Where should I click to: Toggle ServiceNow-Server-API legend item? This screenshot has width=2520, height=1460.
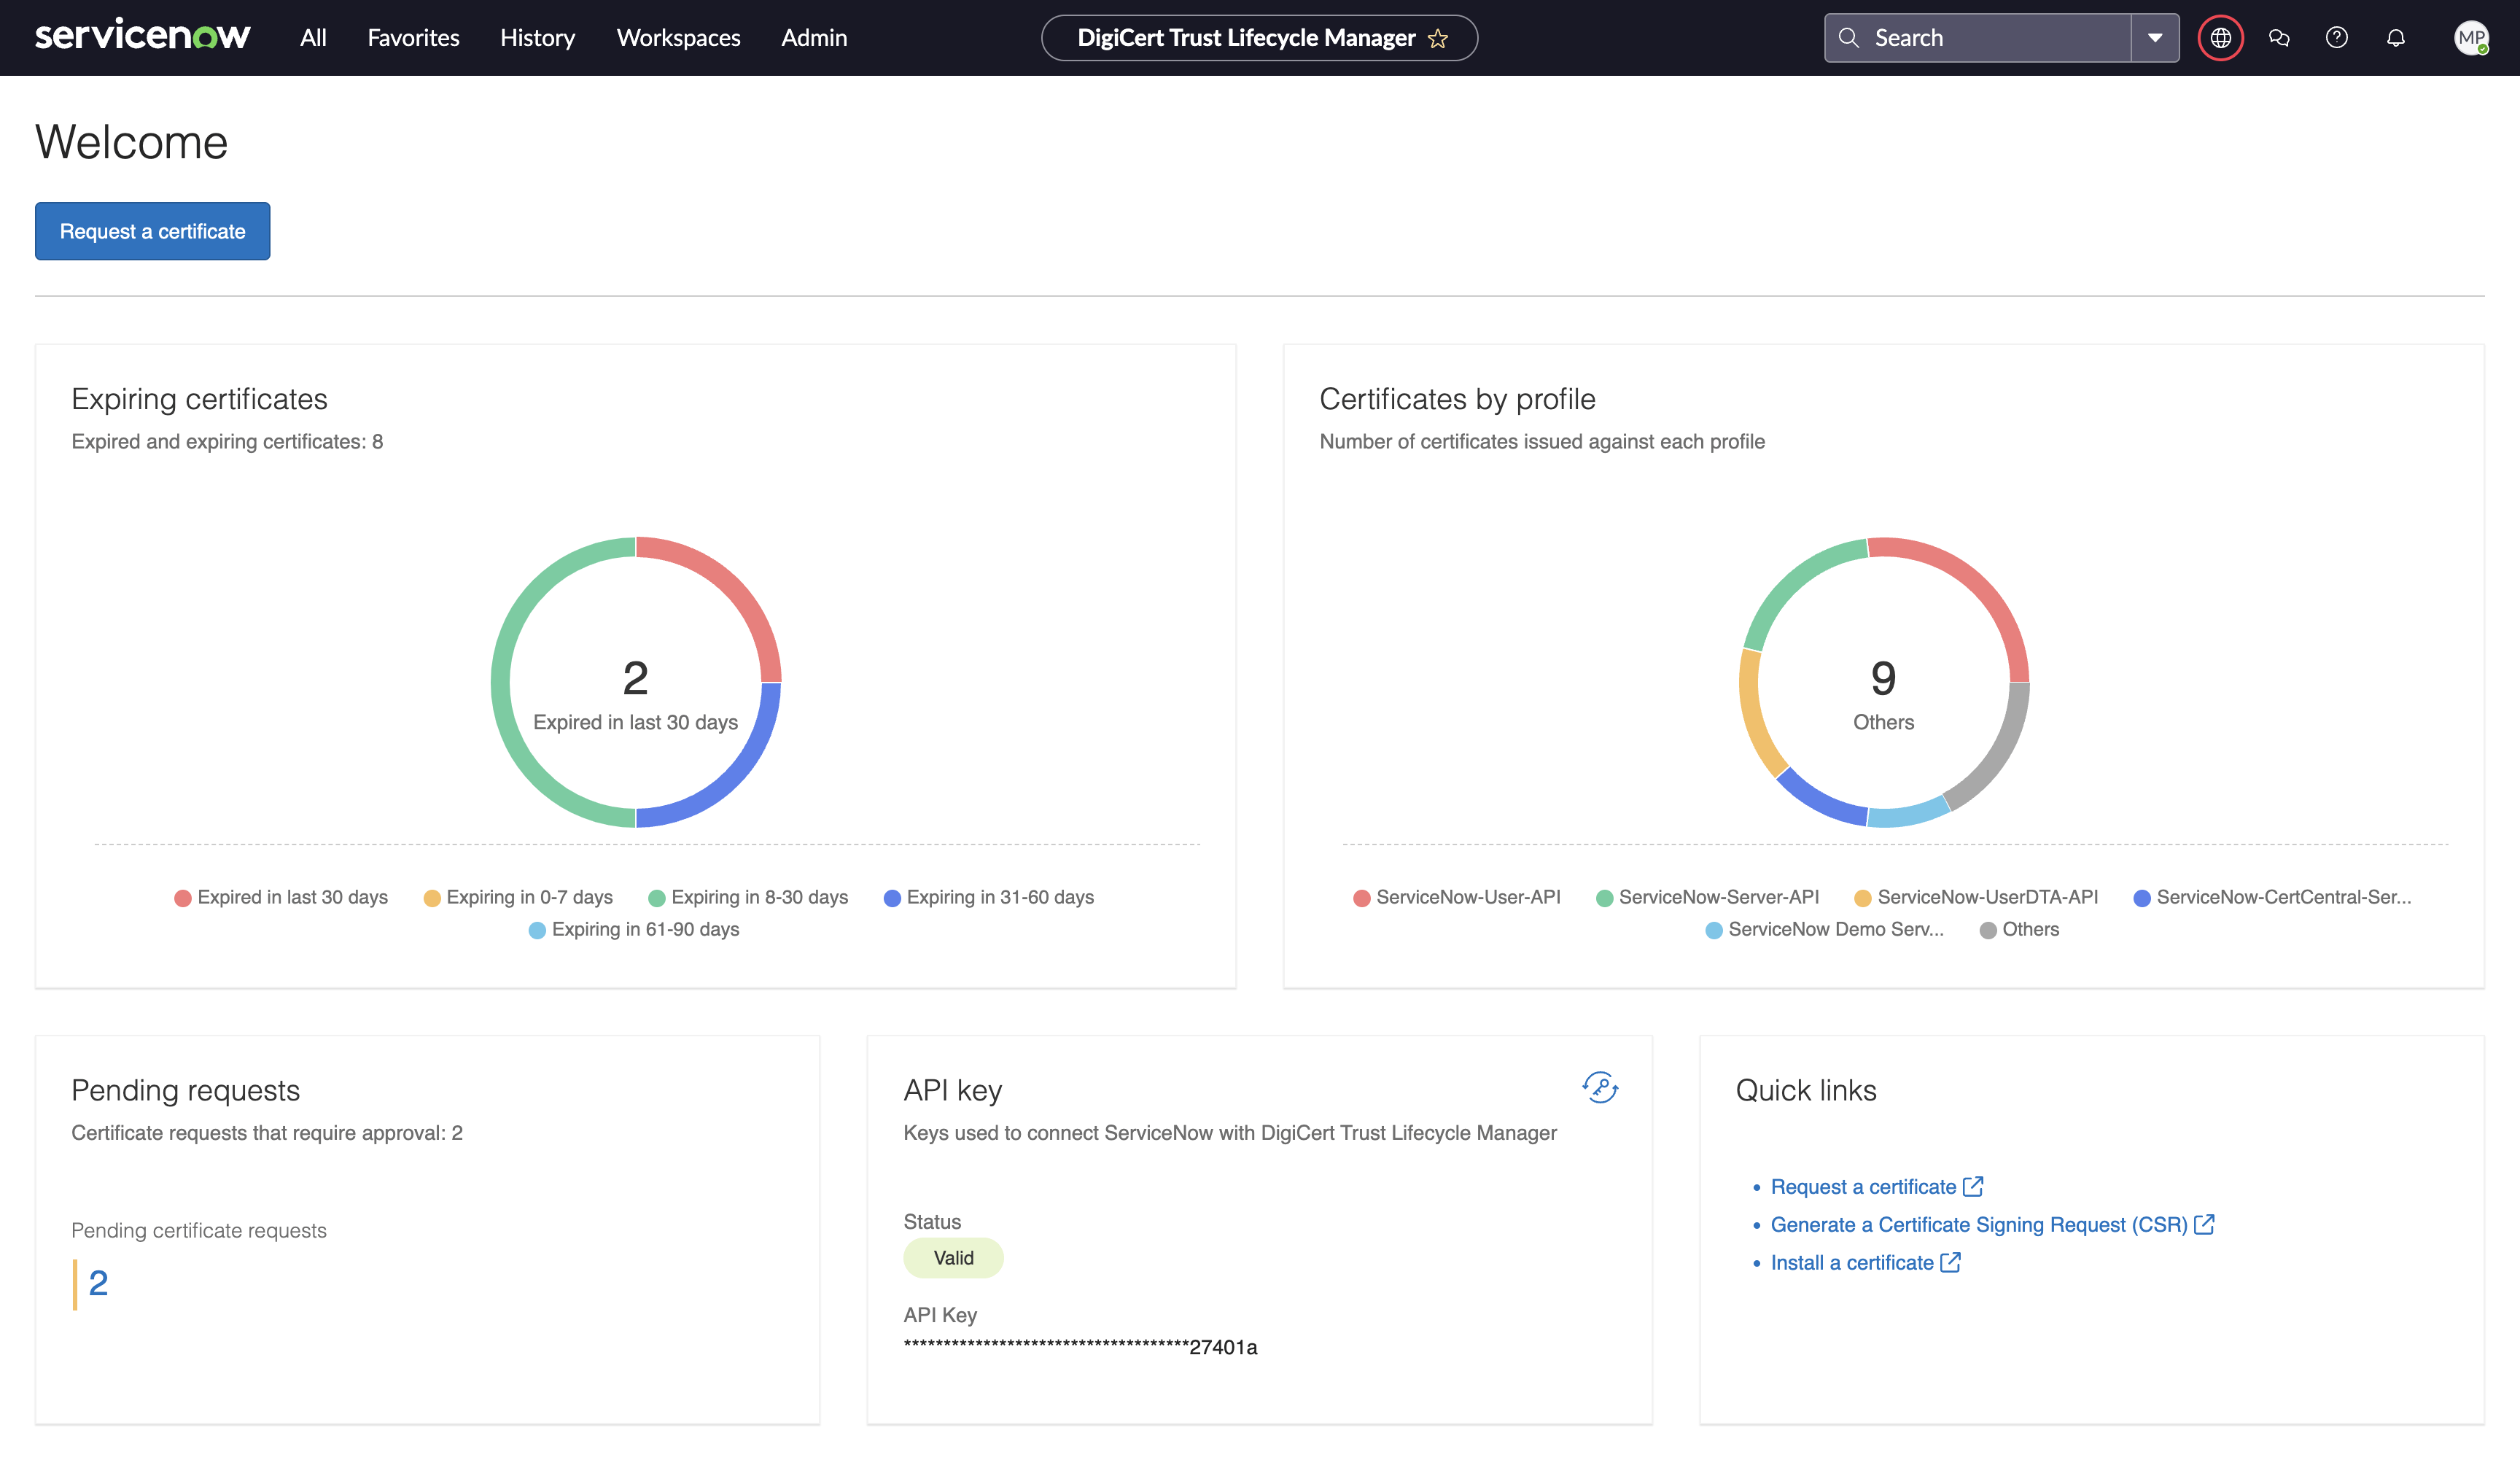(x=1708, y=897)
